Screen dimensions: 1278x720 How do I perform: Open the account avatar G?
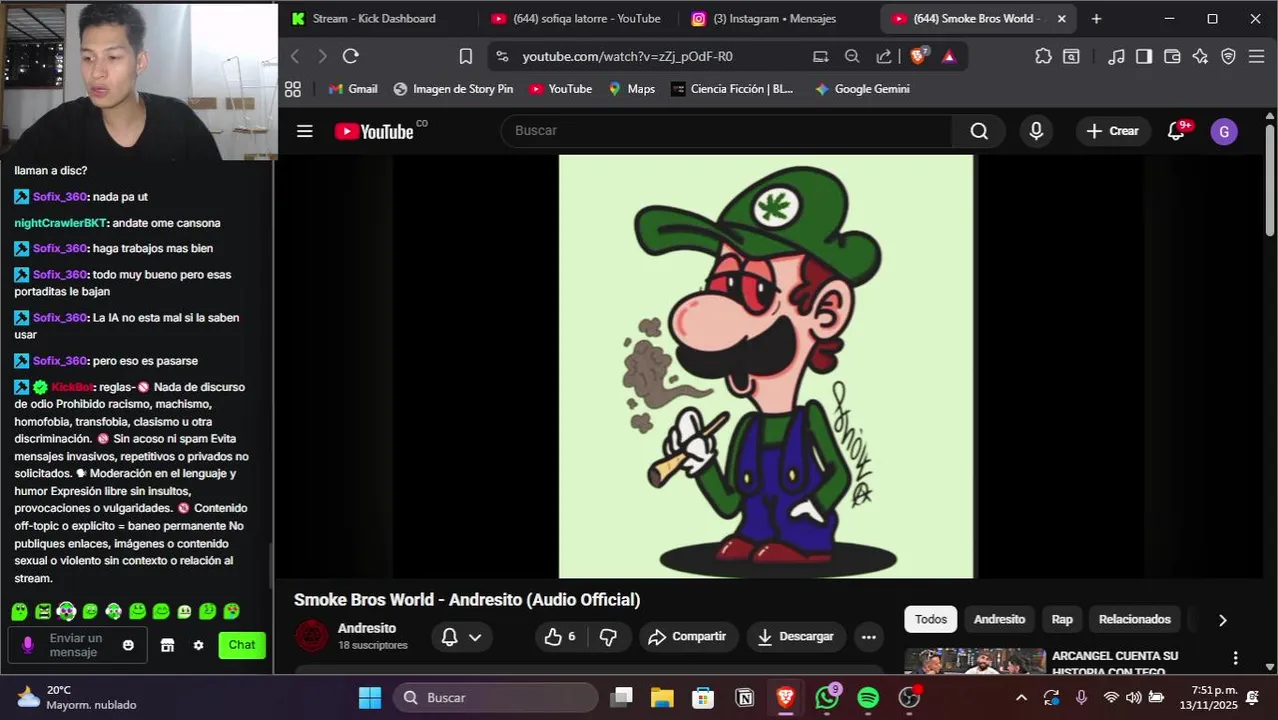coord(1224,132)
